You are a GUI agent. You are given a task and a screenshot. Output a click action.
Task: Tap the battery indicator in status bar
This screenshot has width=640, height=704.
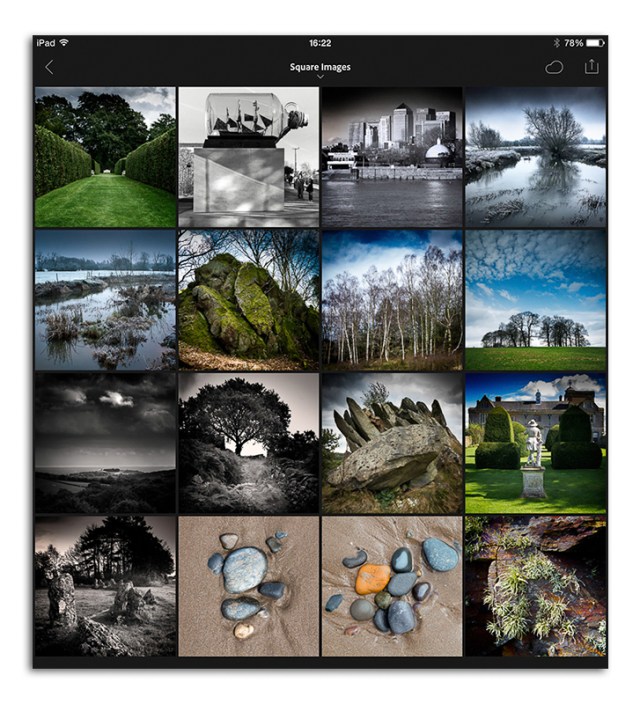(x=595, y=43)
